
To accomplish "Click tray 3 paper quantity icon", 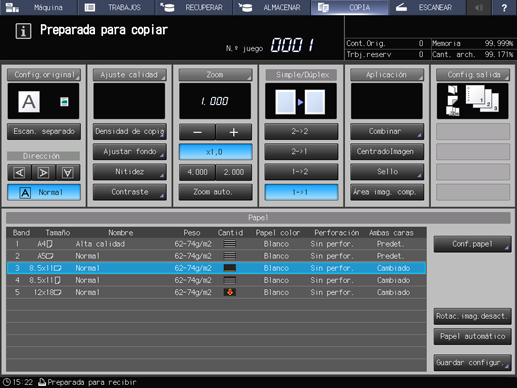I will pyautogui.click(x=230, y=268).
